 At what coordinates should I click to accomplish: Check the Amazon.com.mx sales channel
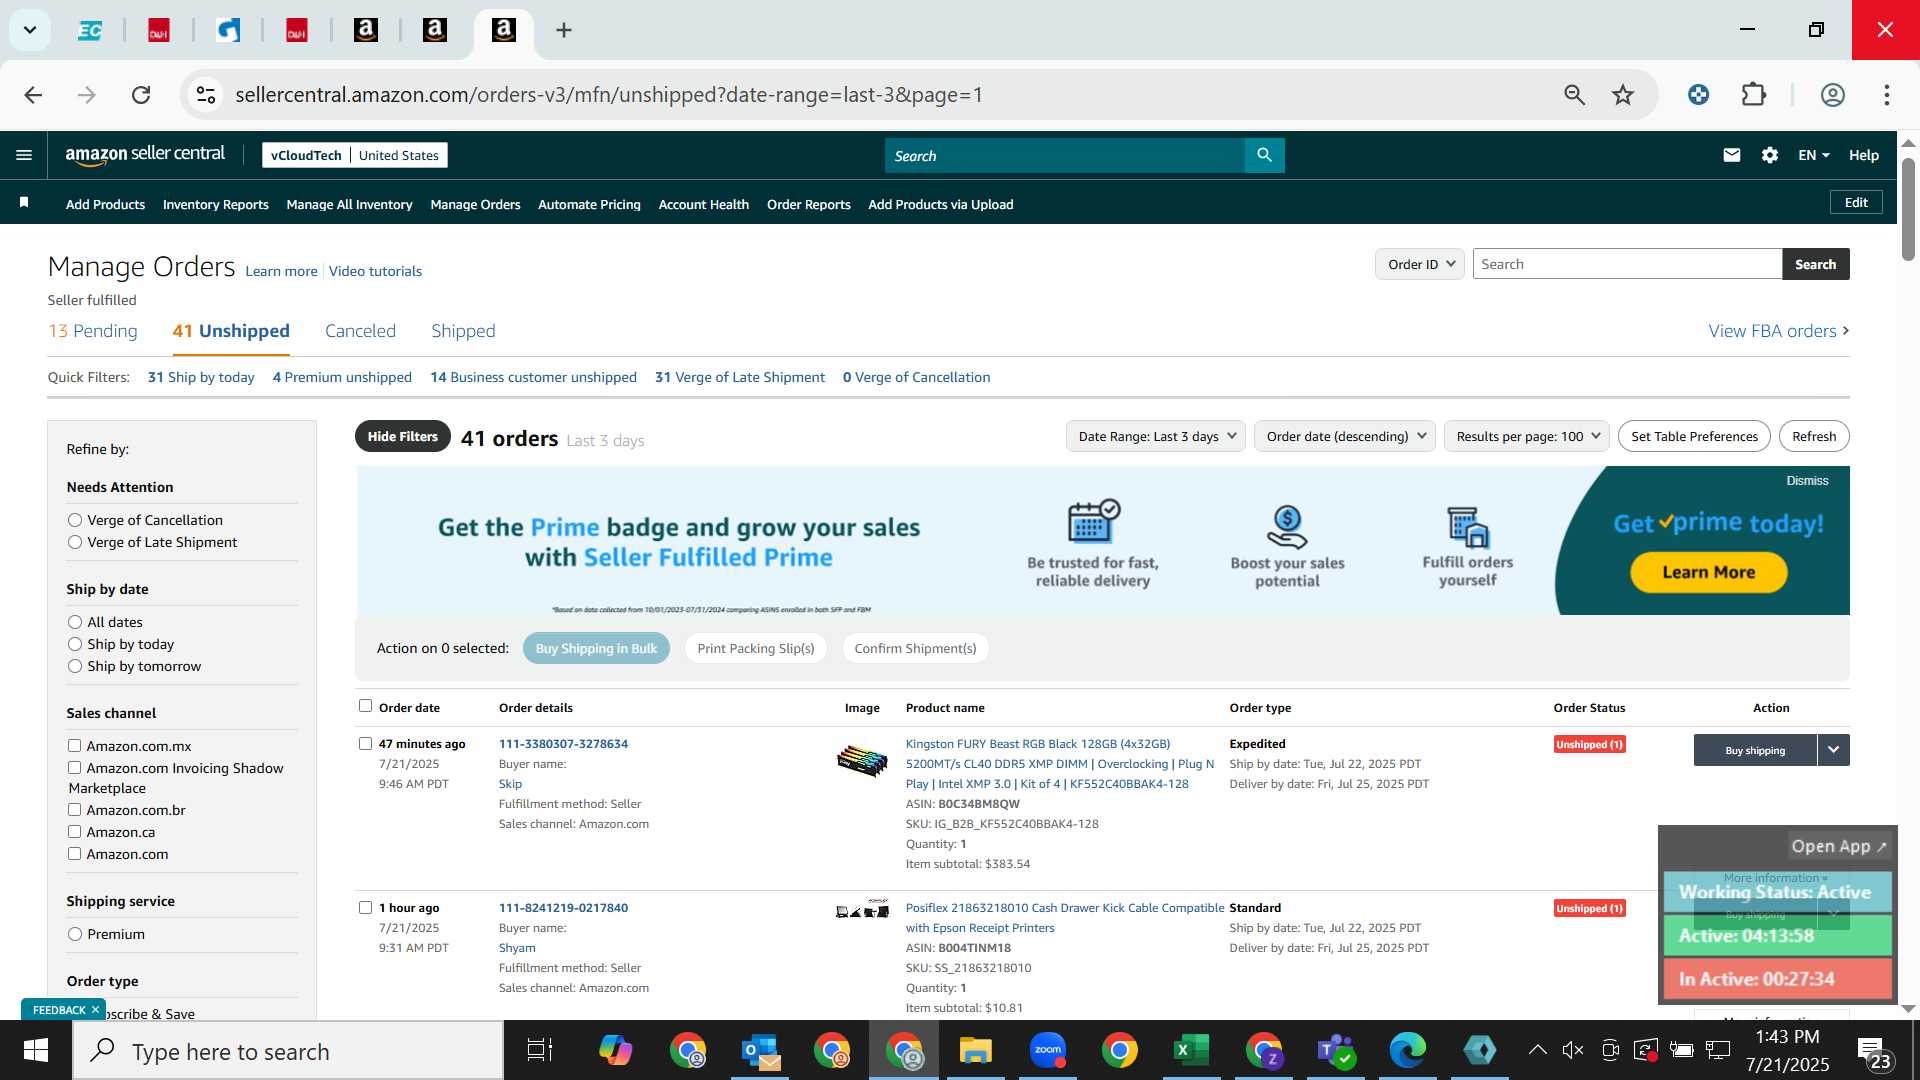(x=74, y=746)
